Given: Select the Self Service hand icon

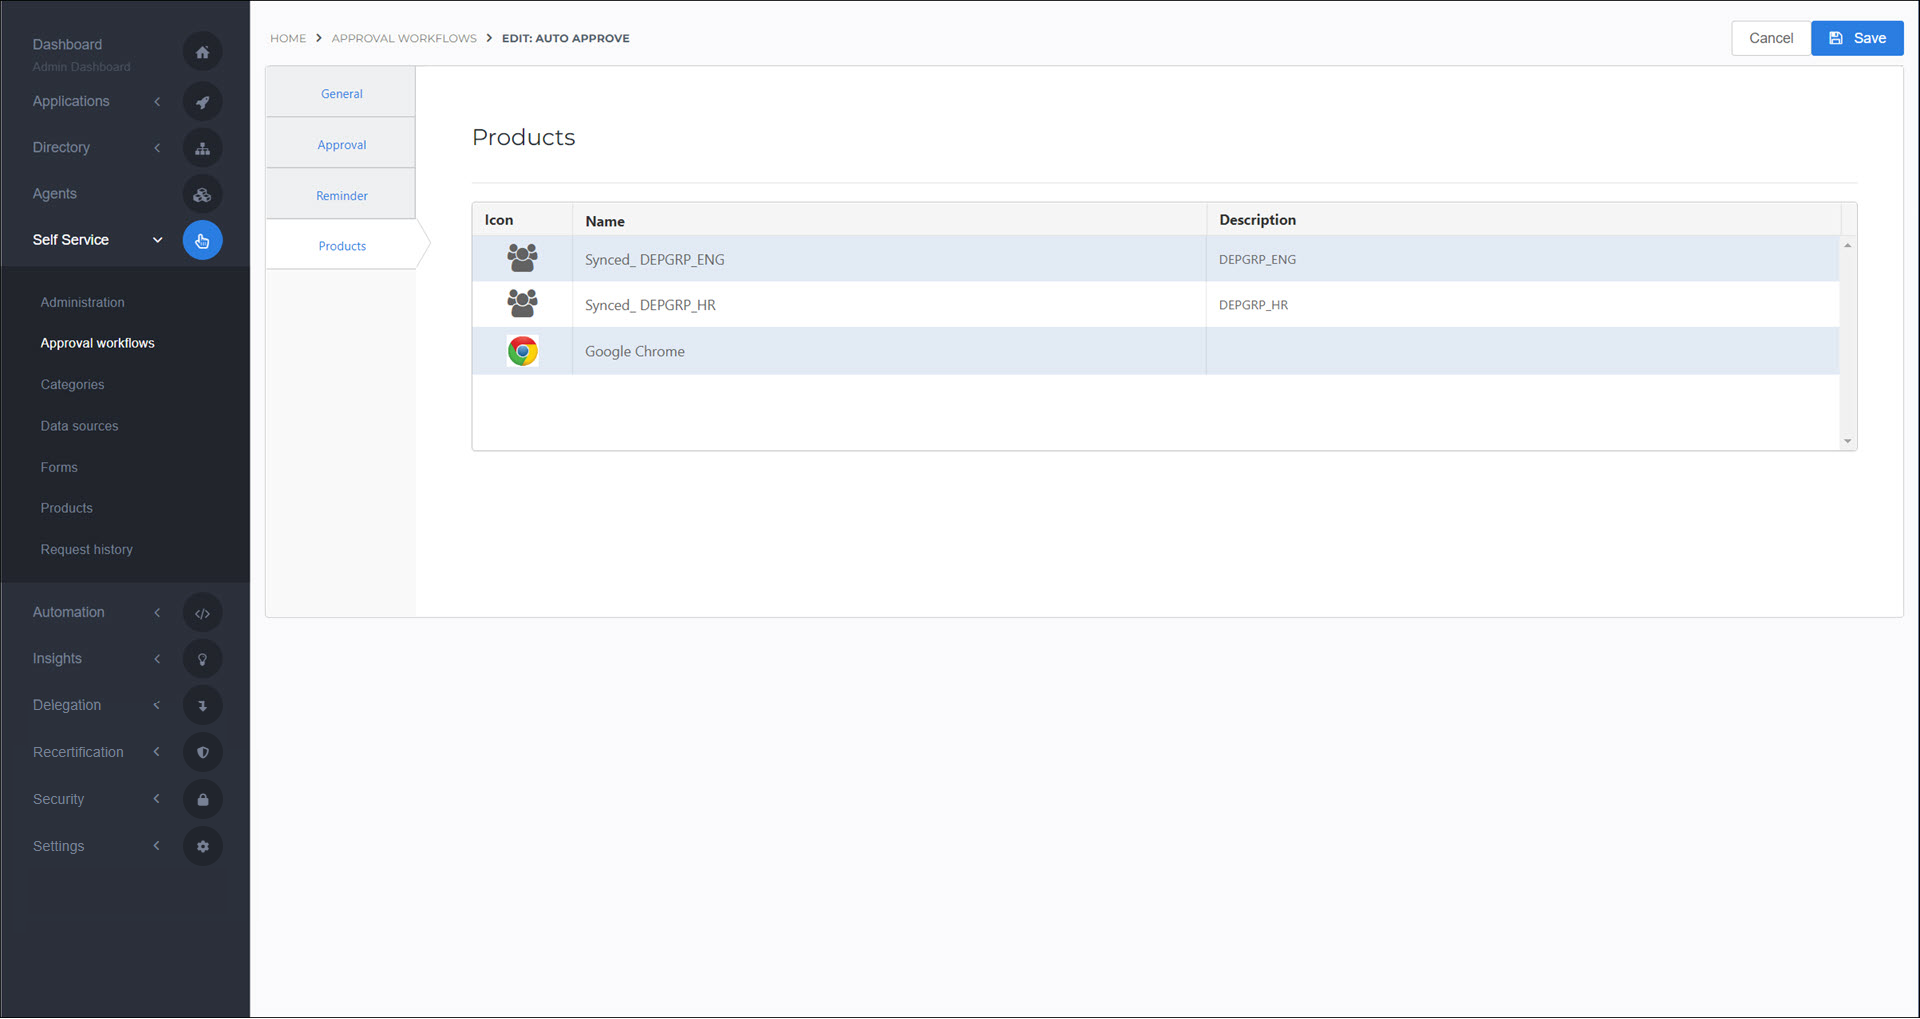Looking at the screenshot, I should 202,240.
